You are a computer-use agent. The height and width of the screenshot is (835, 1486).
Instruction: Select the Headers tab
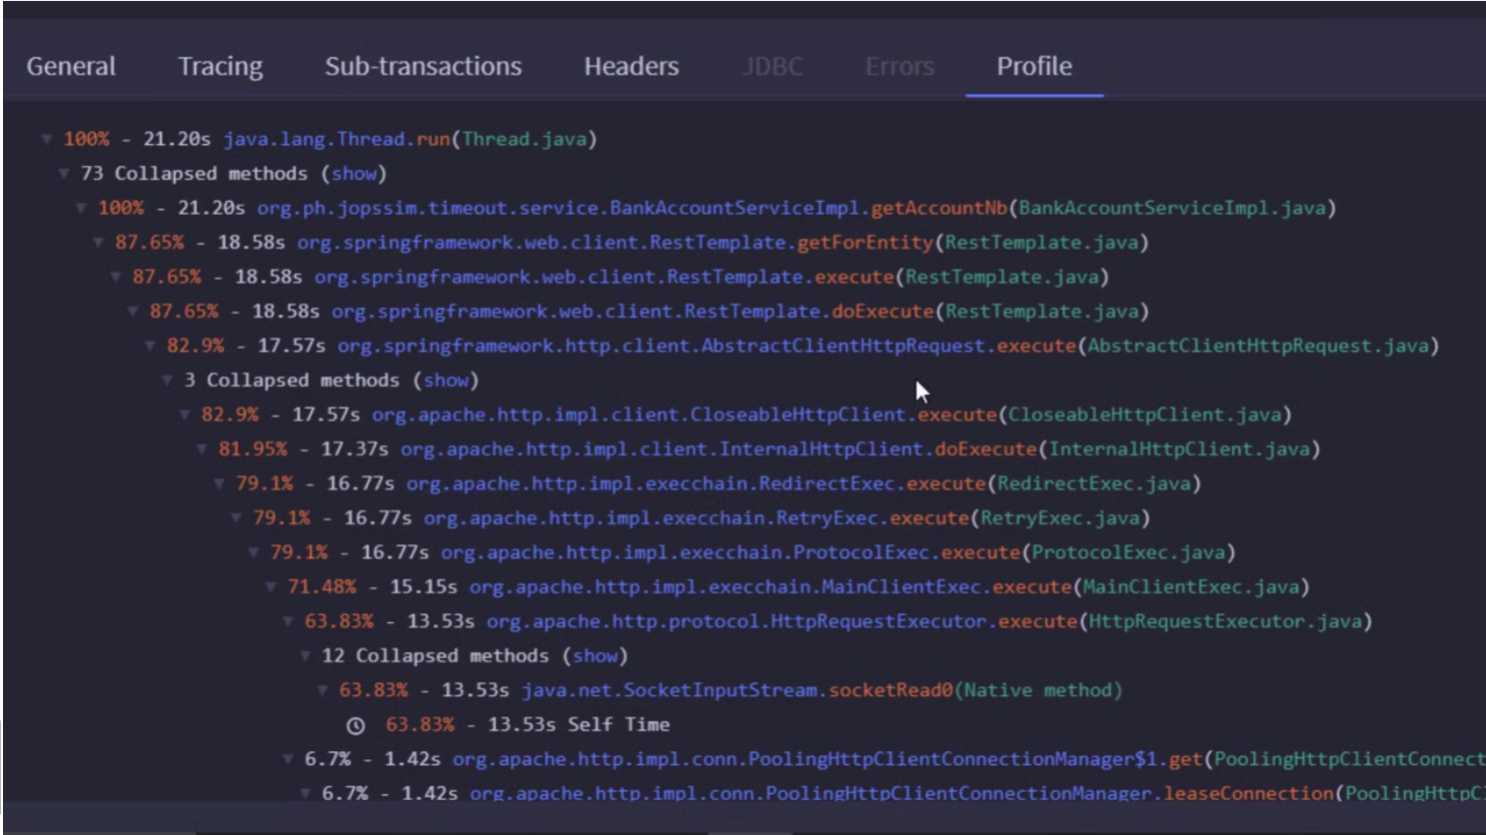point(631,66)
